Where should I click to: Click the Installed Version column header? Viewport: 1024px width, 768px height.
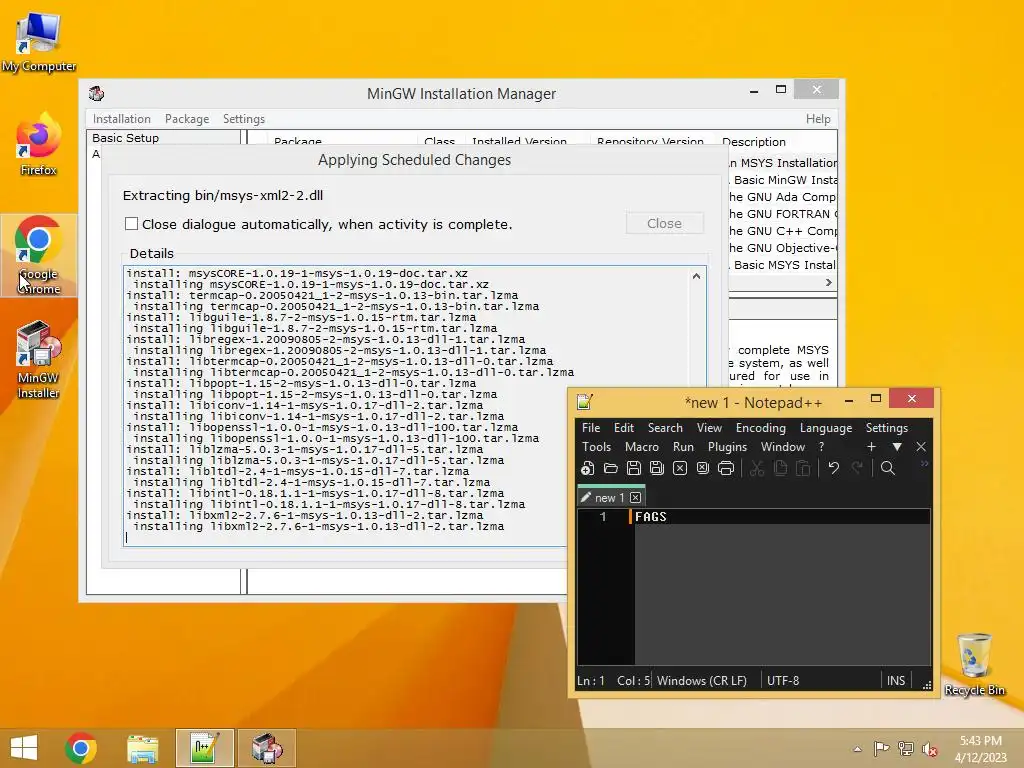pyautogui.click(x=519, y=141)
